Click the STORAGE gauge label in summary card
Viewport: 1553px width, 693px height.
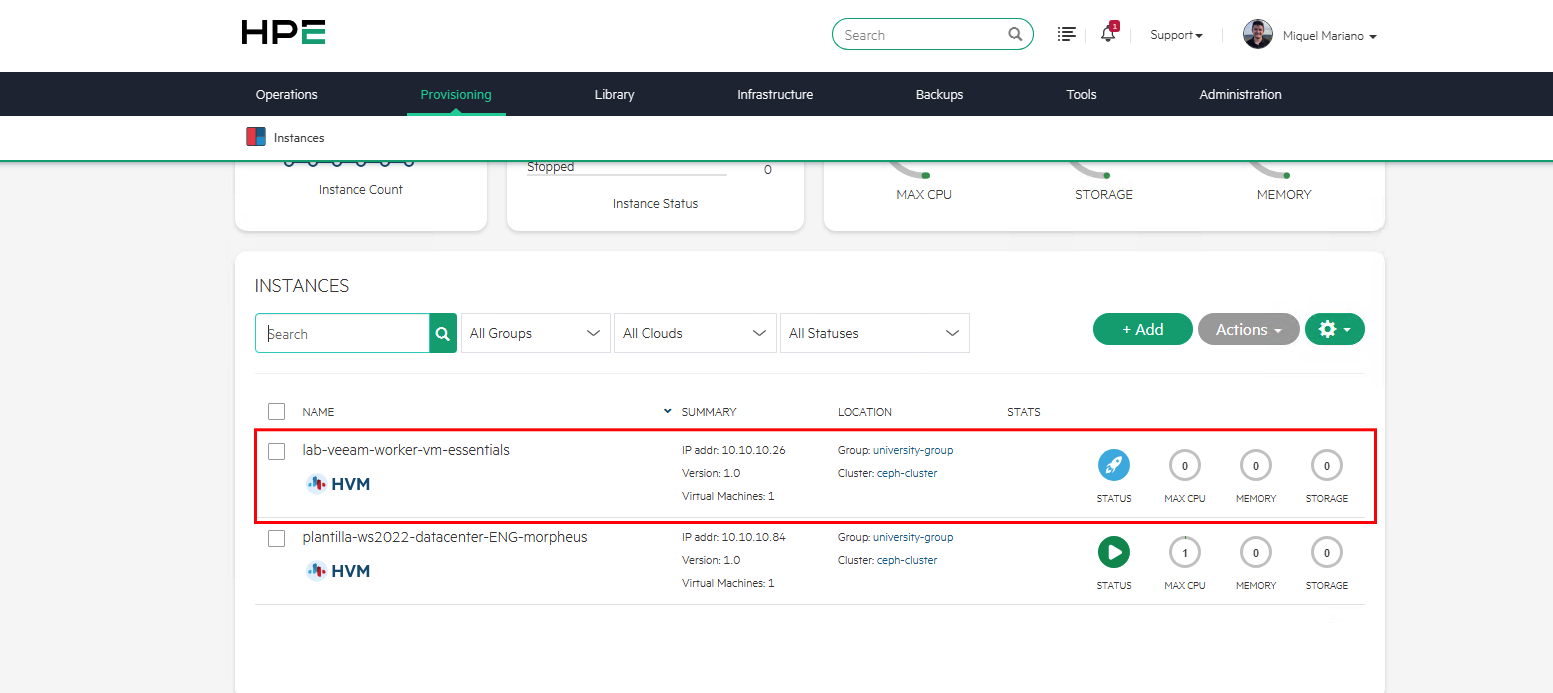coord(1104,195)
